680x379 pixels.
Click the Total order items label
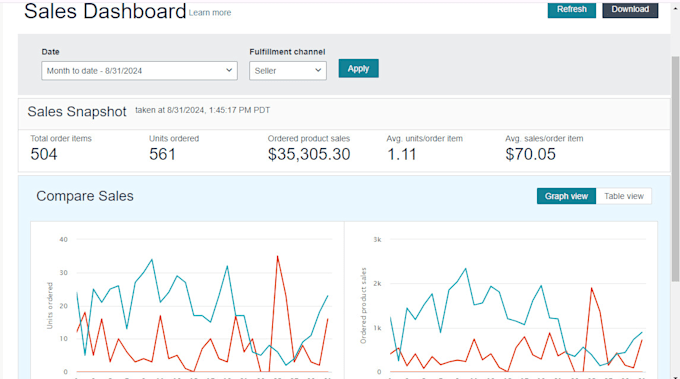(x=61, y=139)
